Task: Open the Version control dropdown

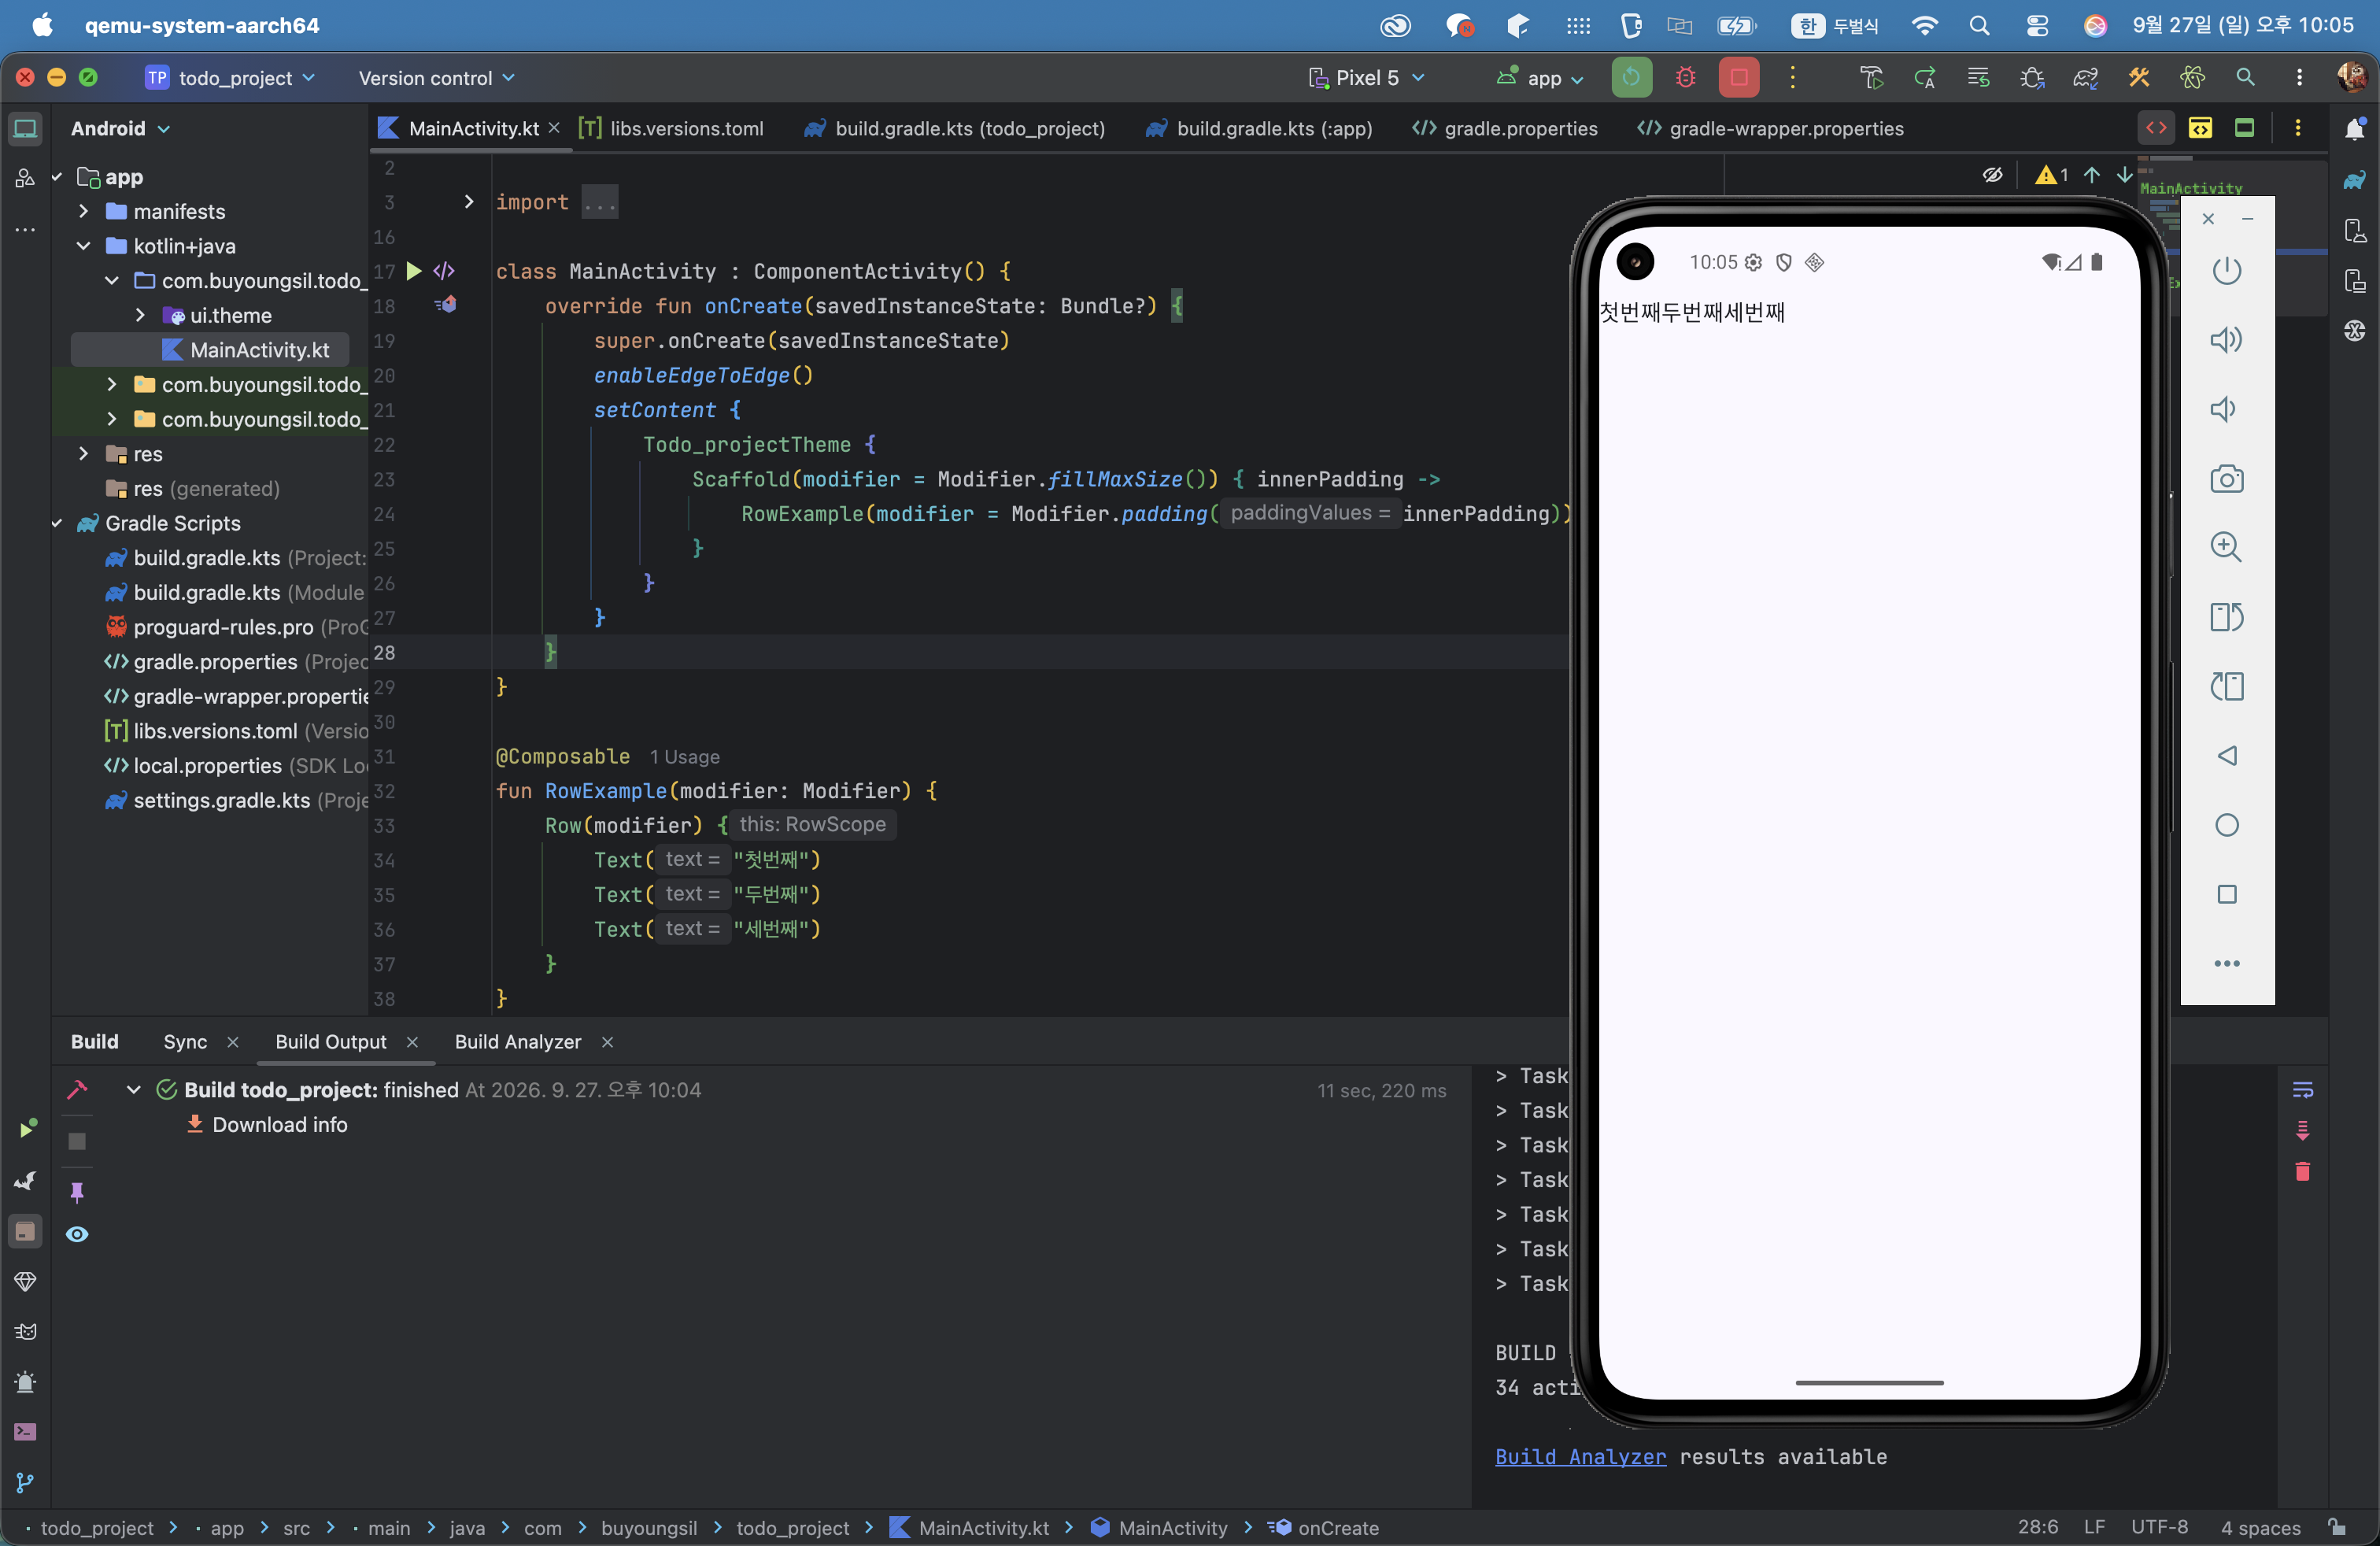Action: pos(436,78)
